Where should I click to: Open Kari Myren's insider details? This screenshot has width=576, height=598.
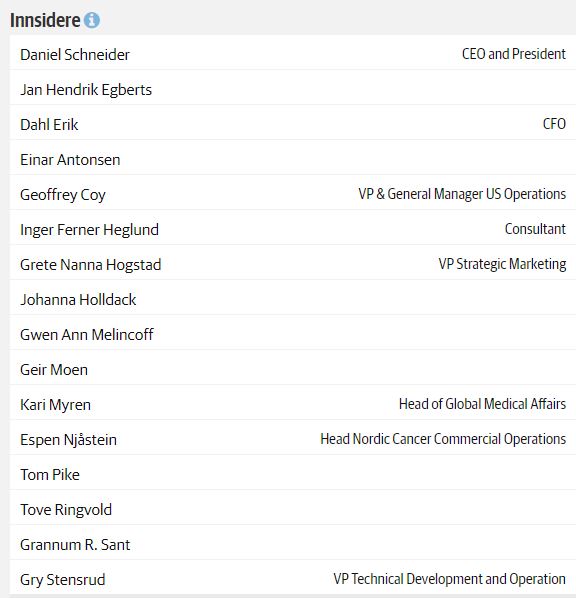[x=293, y=403]
